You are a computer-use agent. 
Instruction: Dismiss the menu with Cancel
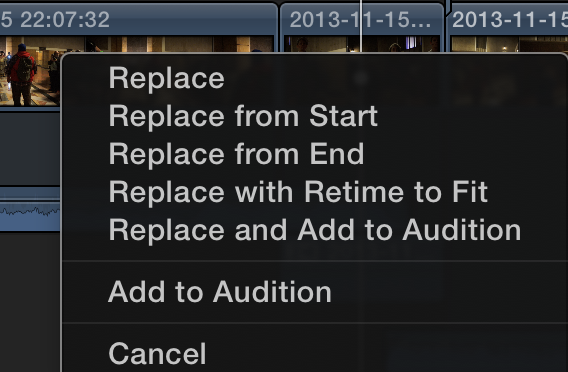pos(157,354)
